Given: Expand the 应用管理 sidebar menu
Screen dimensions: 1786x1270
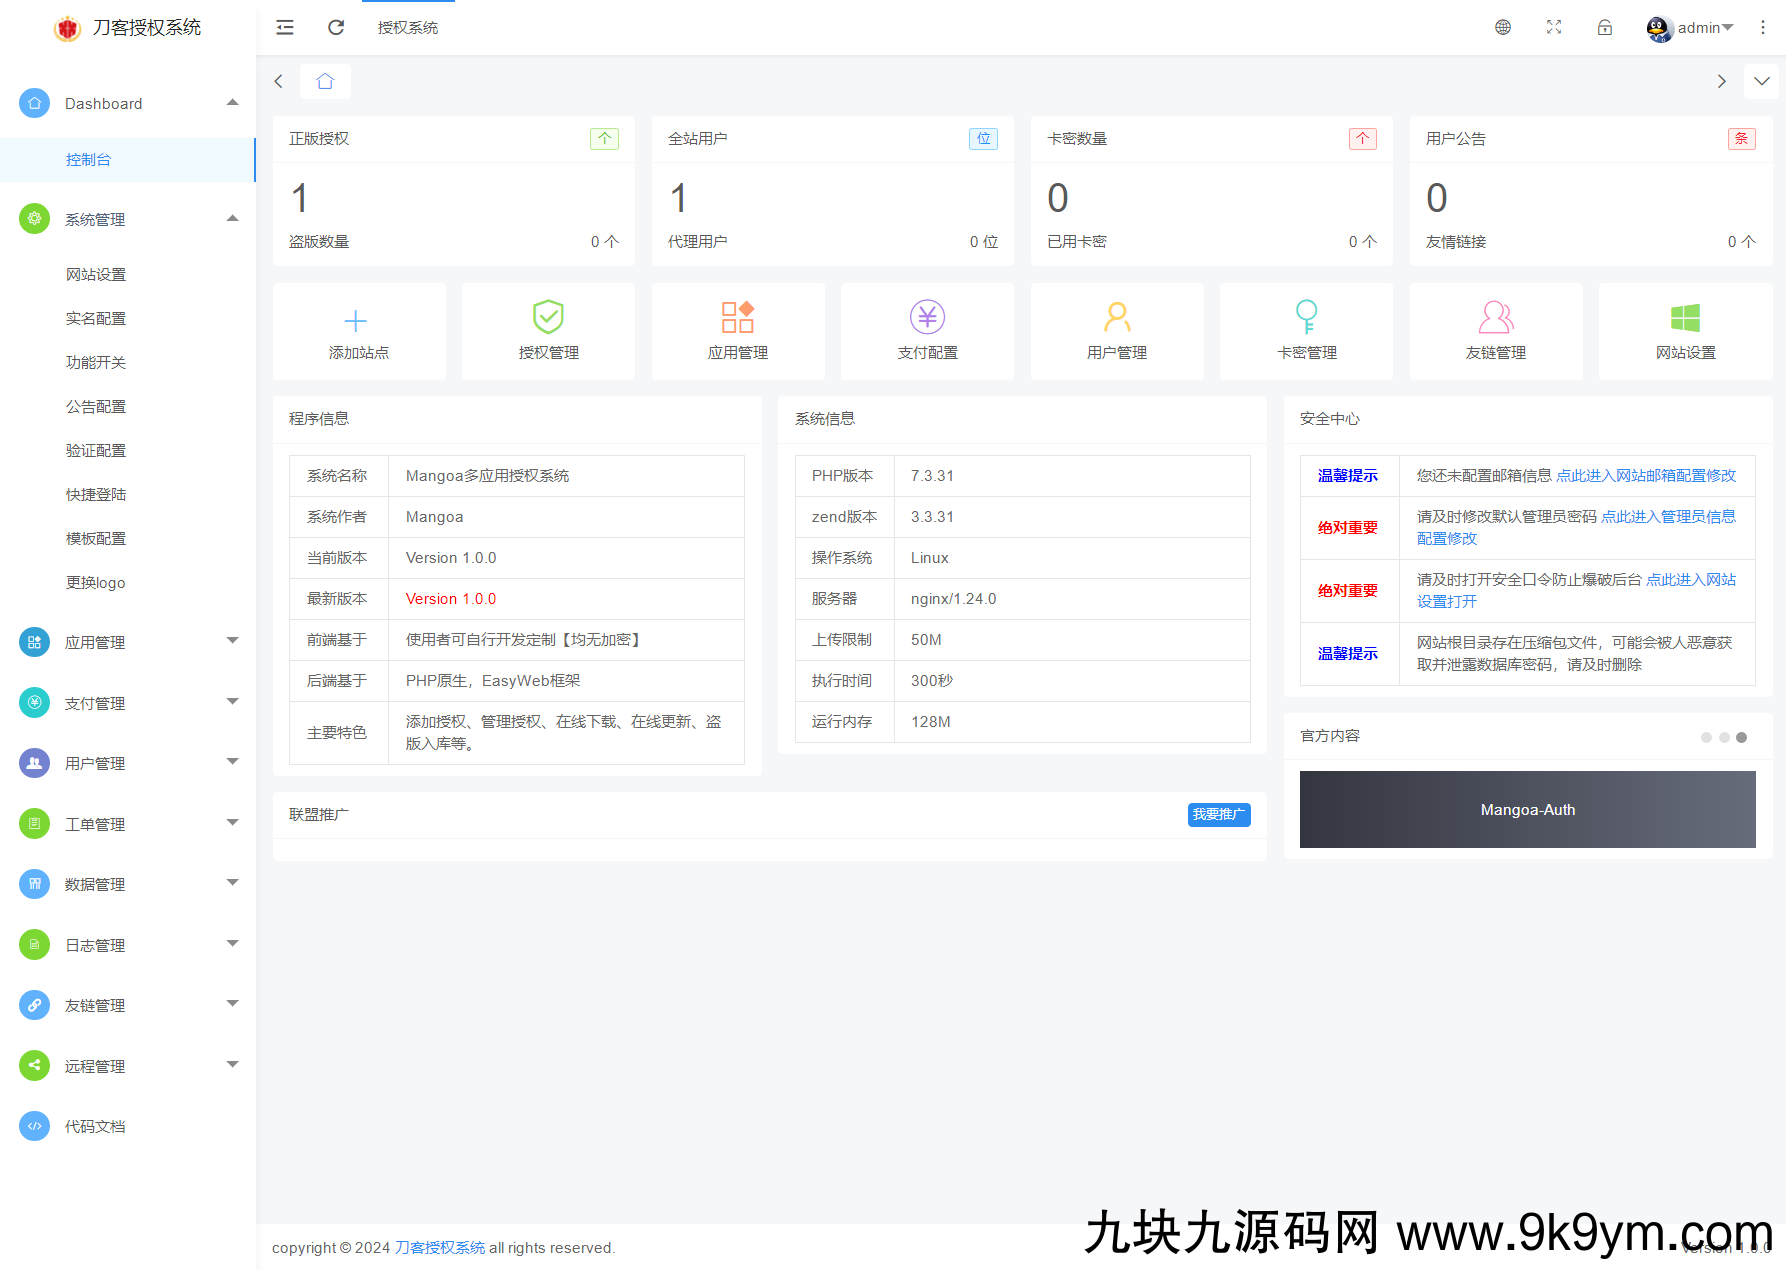Looking at the screenshot, I should [x=128, y=642].
